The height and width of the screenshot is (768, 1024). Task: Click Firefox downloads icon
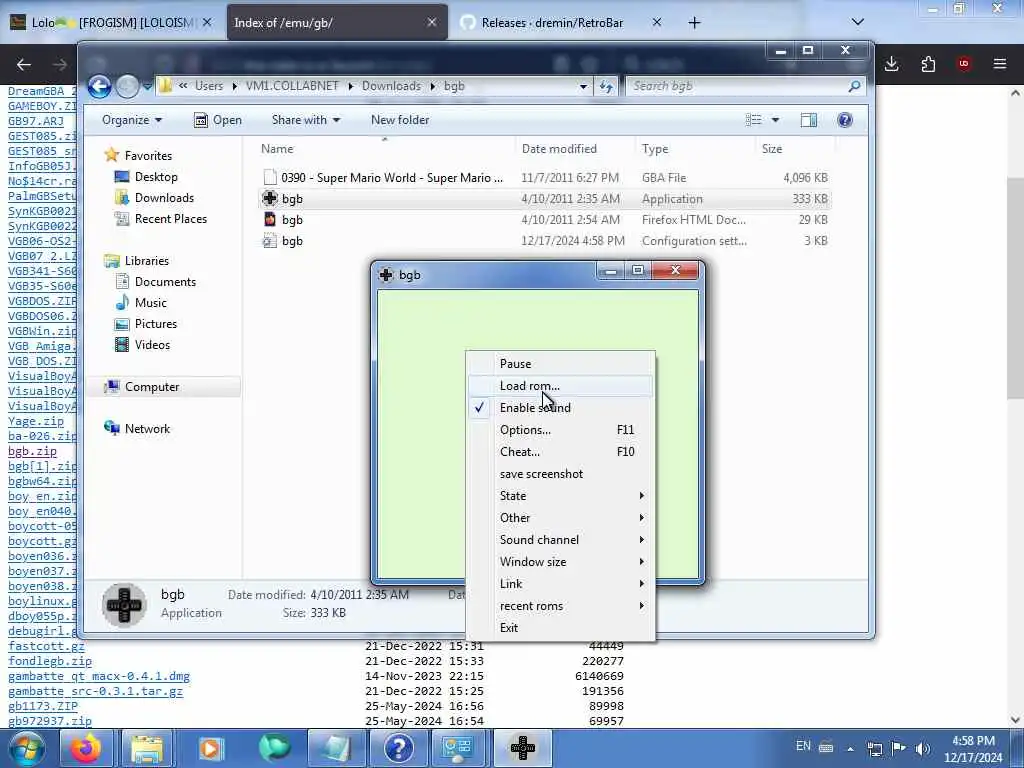(891, 64)
